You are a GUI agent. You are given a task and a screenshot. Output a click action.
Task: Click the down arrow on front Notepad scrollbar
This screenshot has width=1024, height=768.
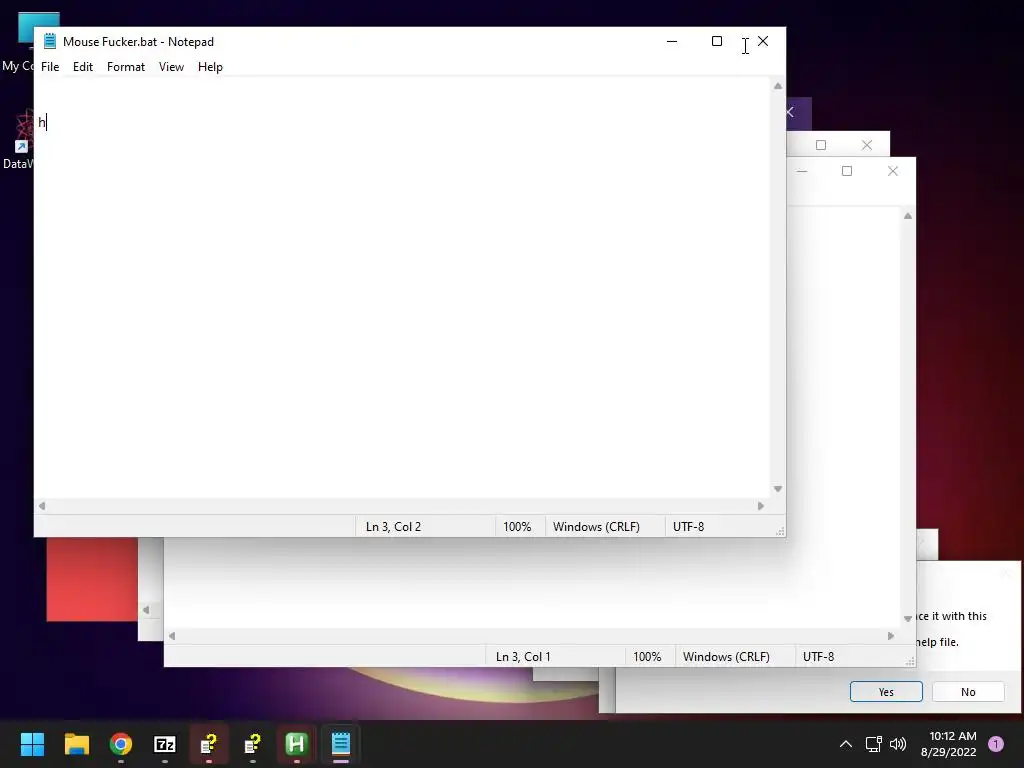778,488
